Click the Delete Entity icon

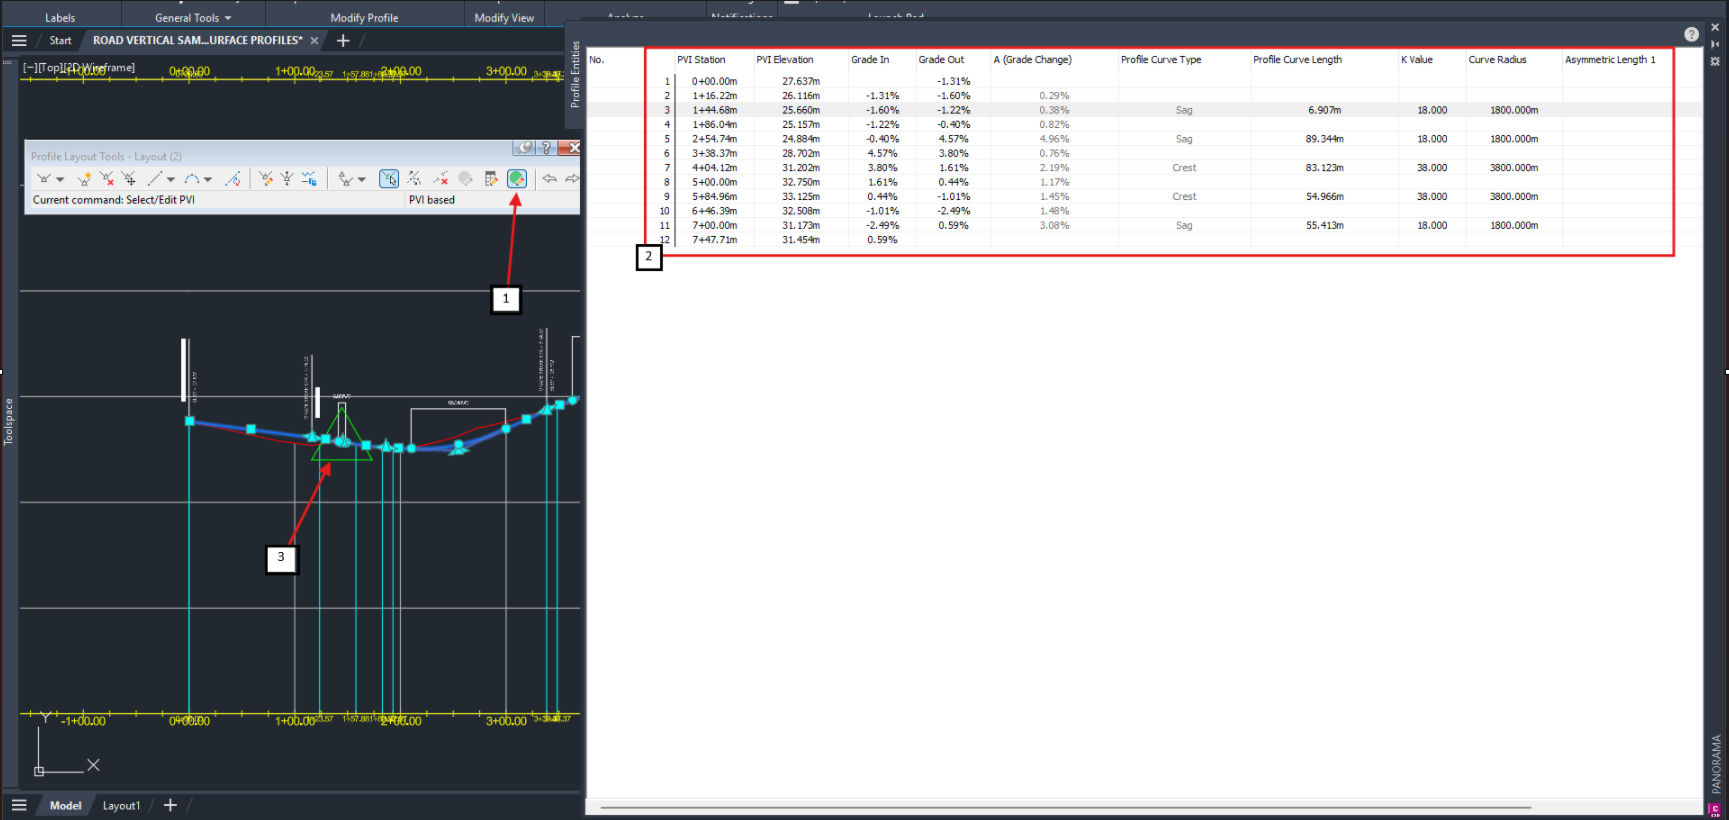pos(440,179)
